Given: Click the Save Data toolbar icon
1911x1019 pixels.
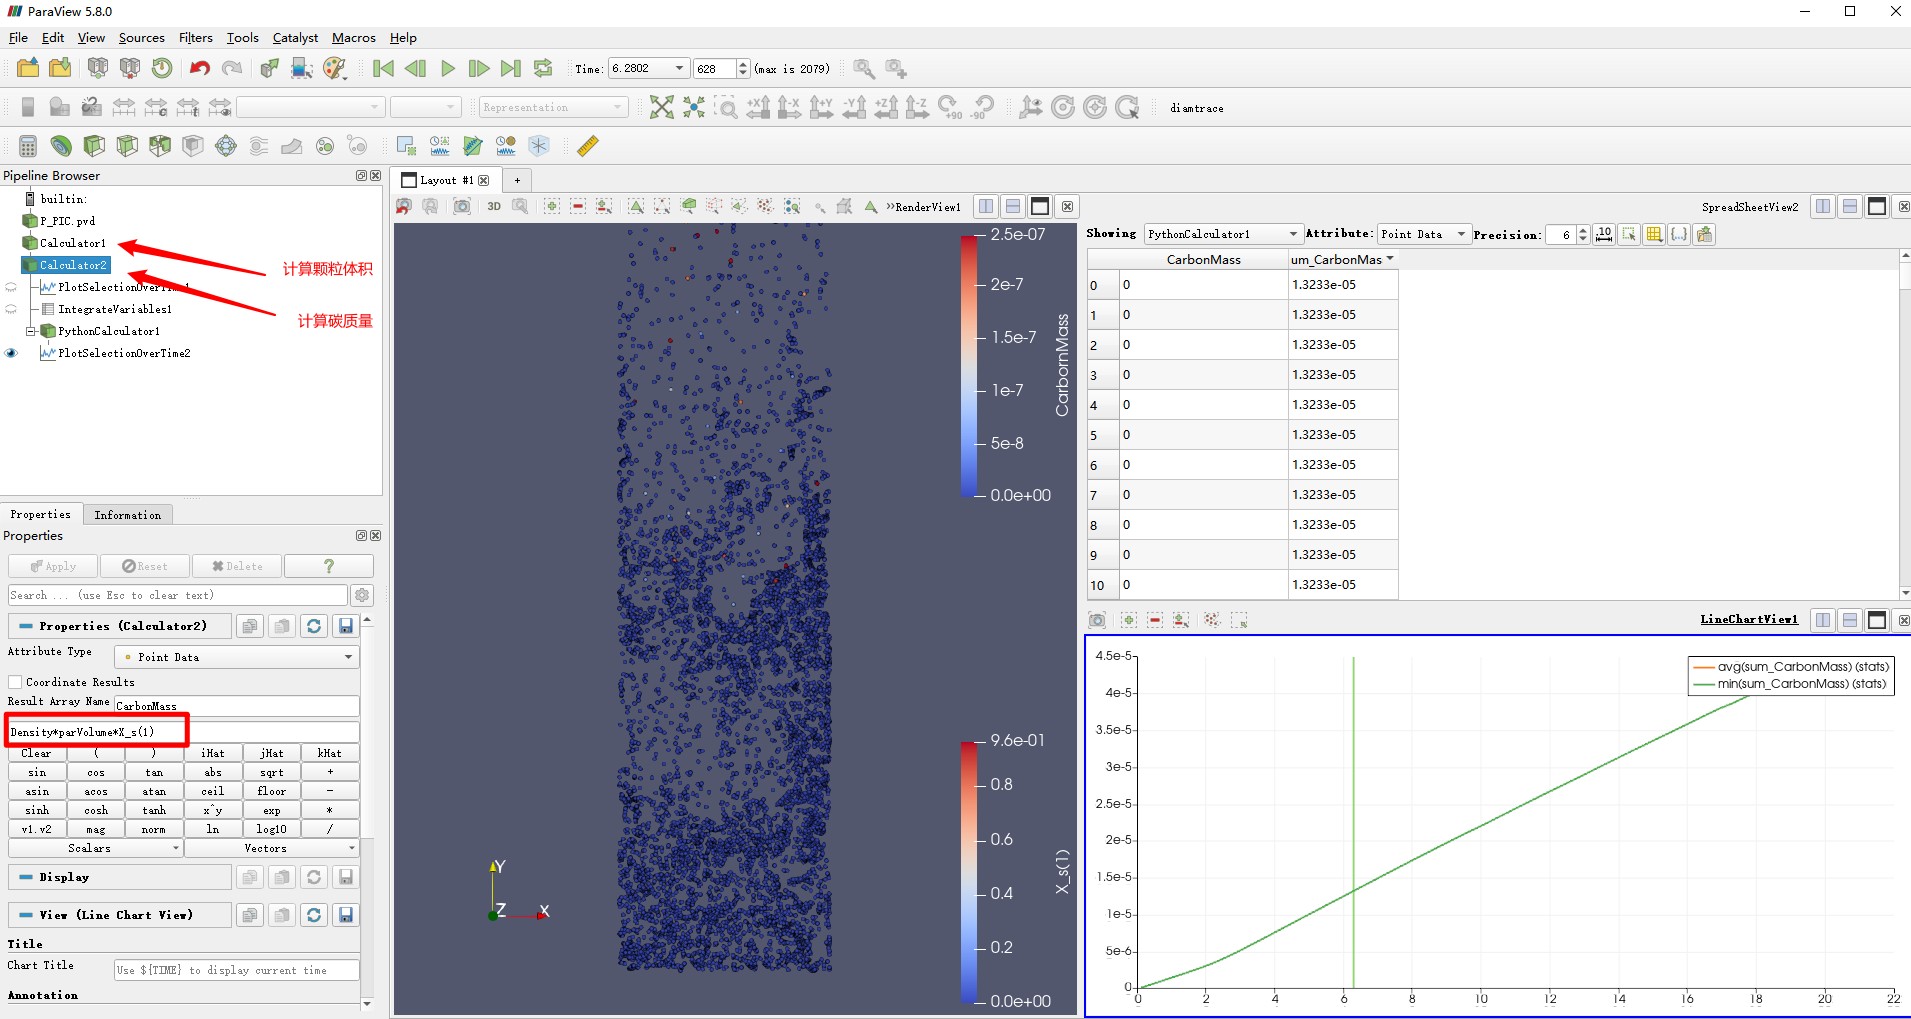Looking at the screenshot, I should 60,68.
